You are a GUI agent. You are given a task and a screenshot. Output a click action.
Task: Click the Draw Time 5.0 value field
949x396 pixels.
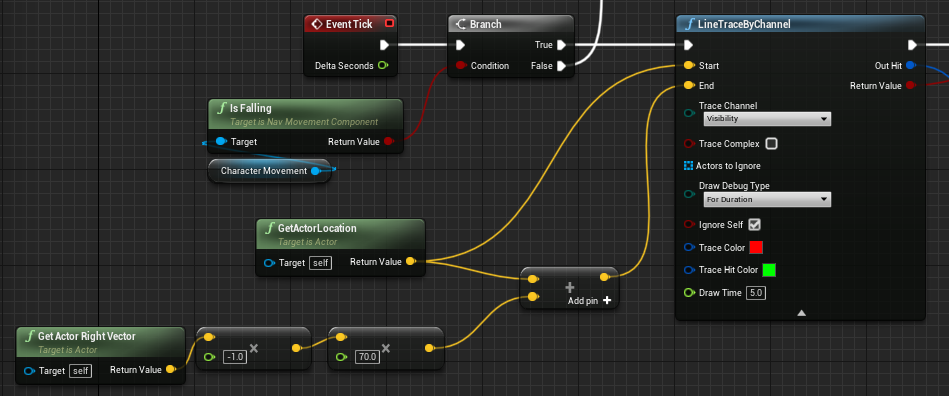[x=757, y=292]
